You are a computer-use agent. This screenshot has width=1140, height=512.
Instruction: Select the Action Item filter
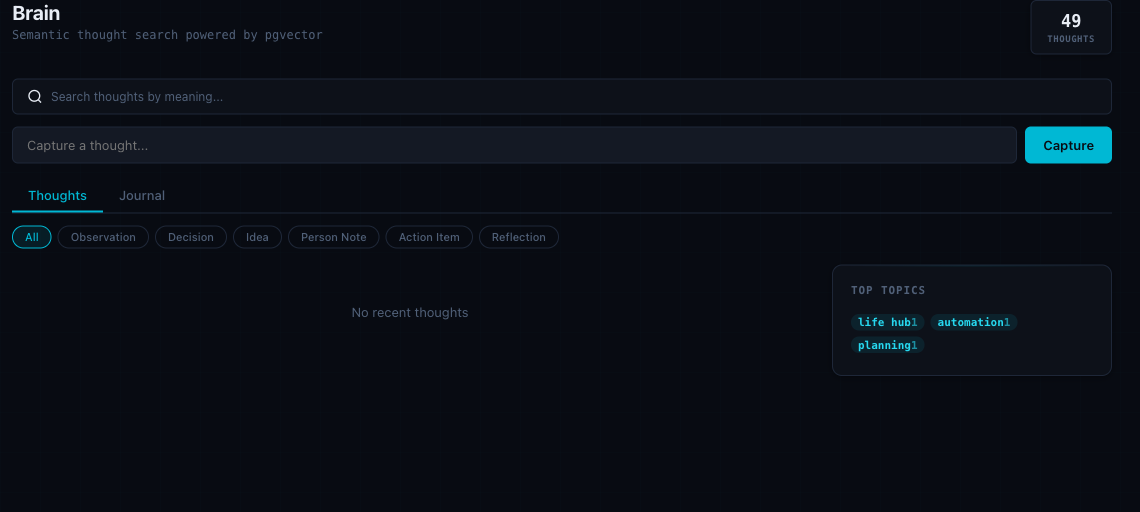[x=429, y=237]
